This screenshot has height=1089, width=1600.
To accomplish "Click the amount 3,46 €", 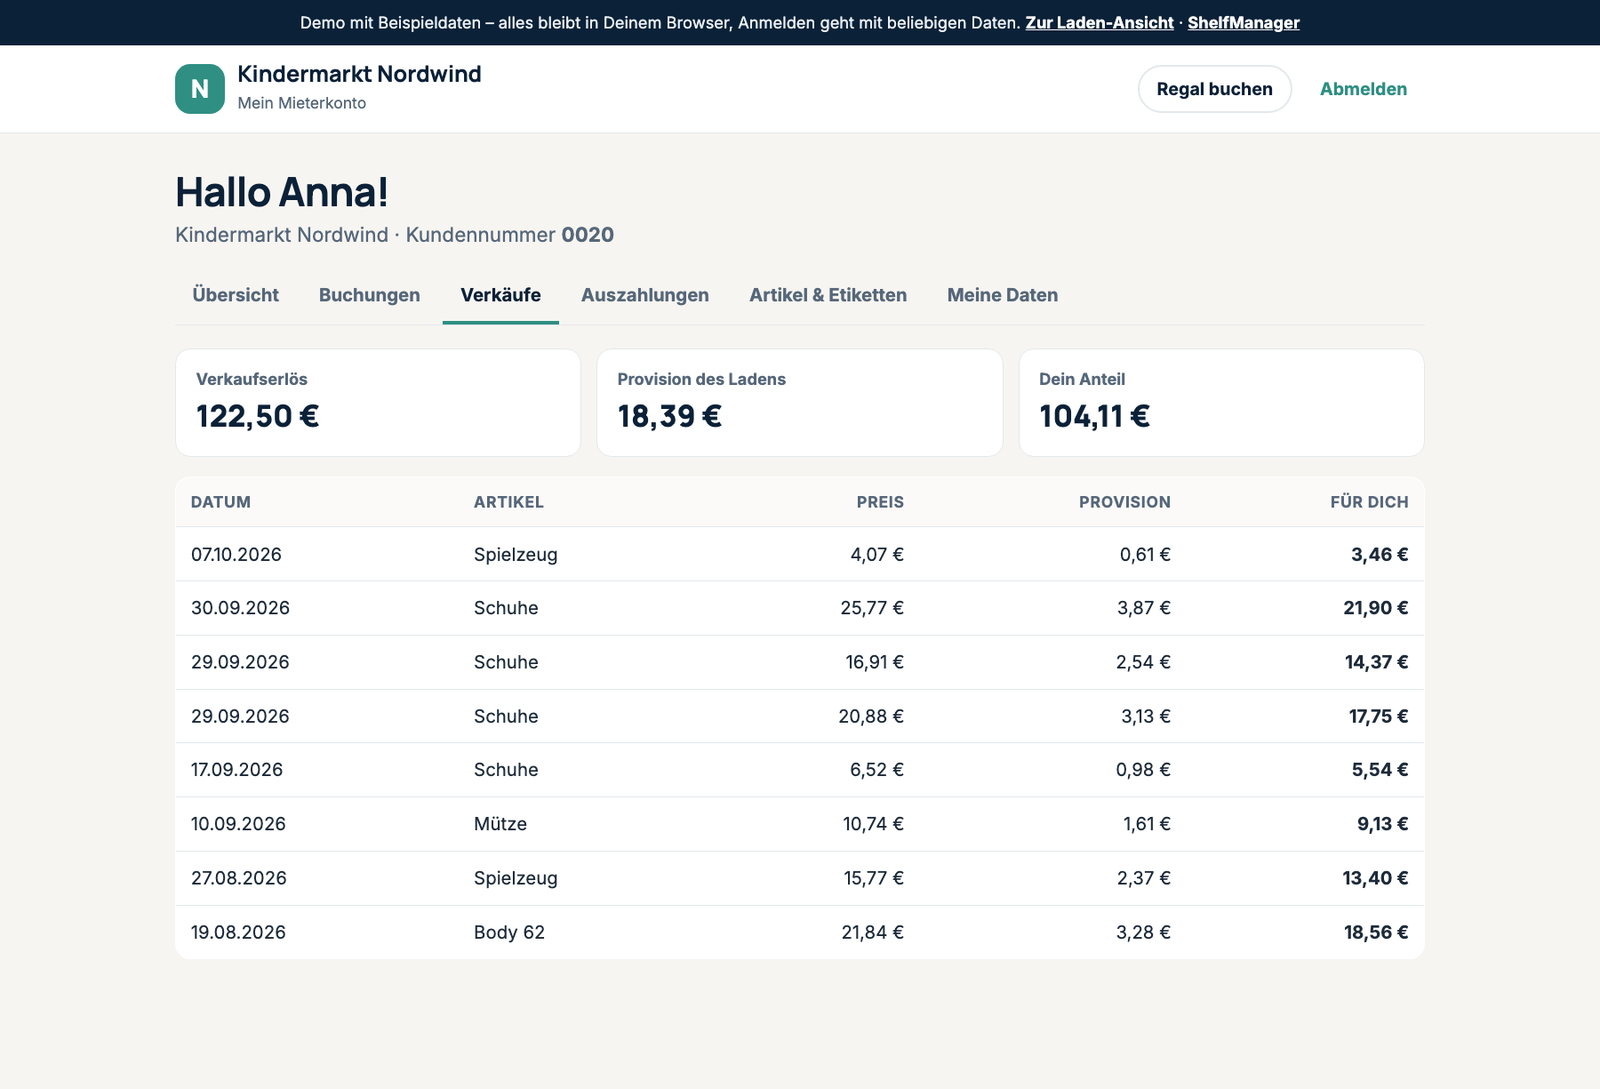I will [x=1380, y=554].
